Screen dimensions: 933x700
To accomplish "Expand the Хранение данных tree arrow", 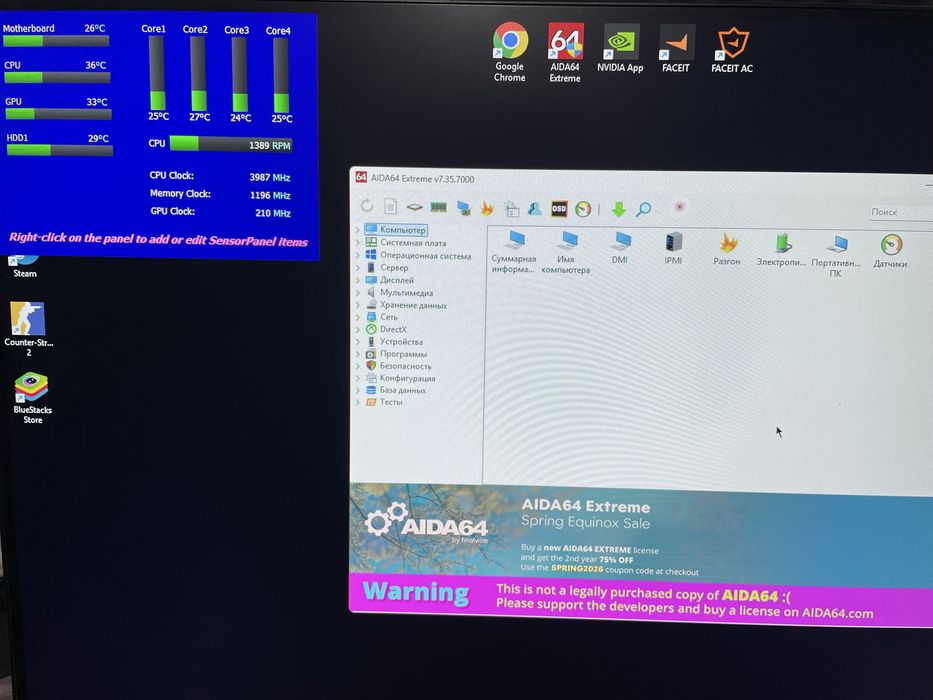I will point(358,305).
